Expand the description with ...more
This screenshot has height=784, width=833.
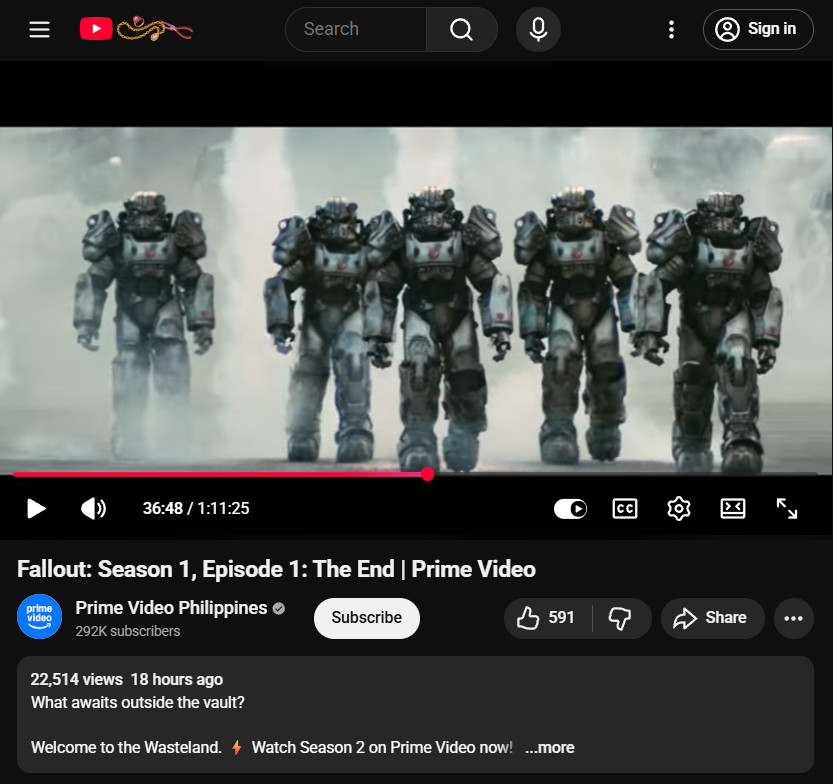click(549, 747)
